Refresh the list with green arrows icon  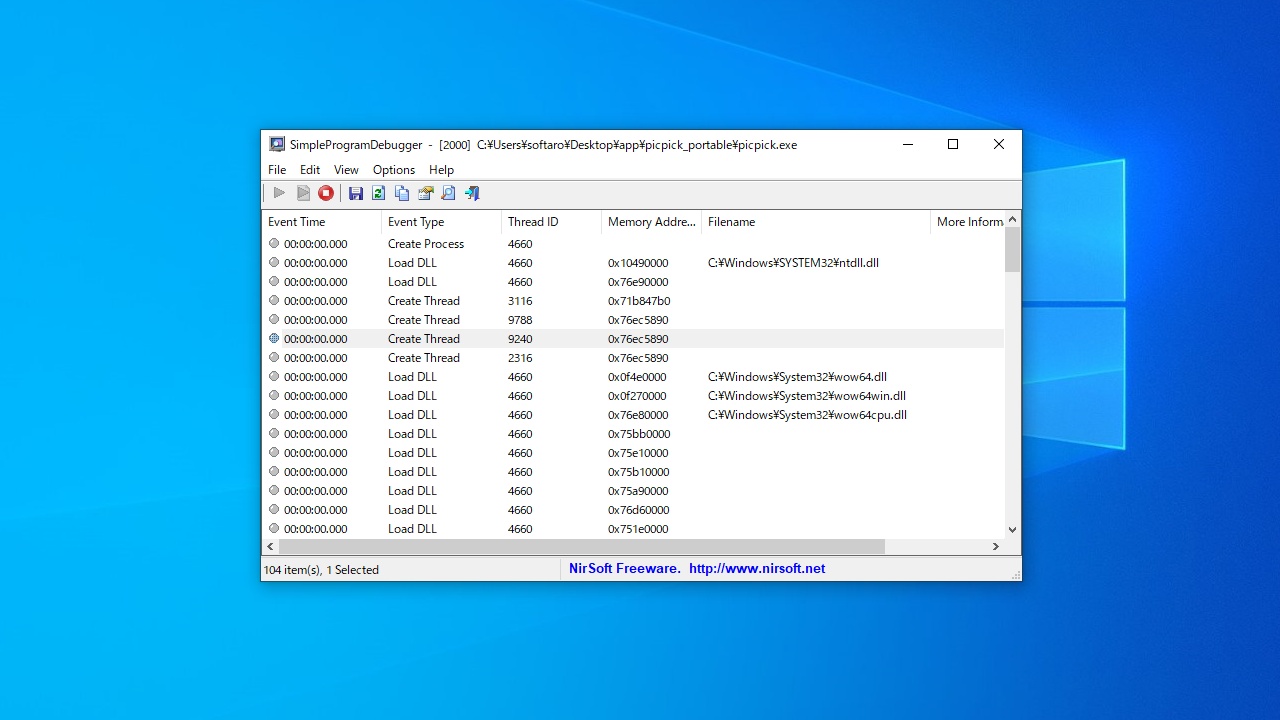tap(378, 193)
